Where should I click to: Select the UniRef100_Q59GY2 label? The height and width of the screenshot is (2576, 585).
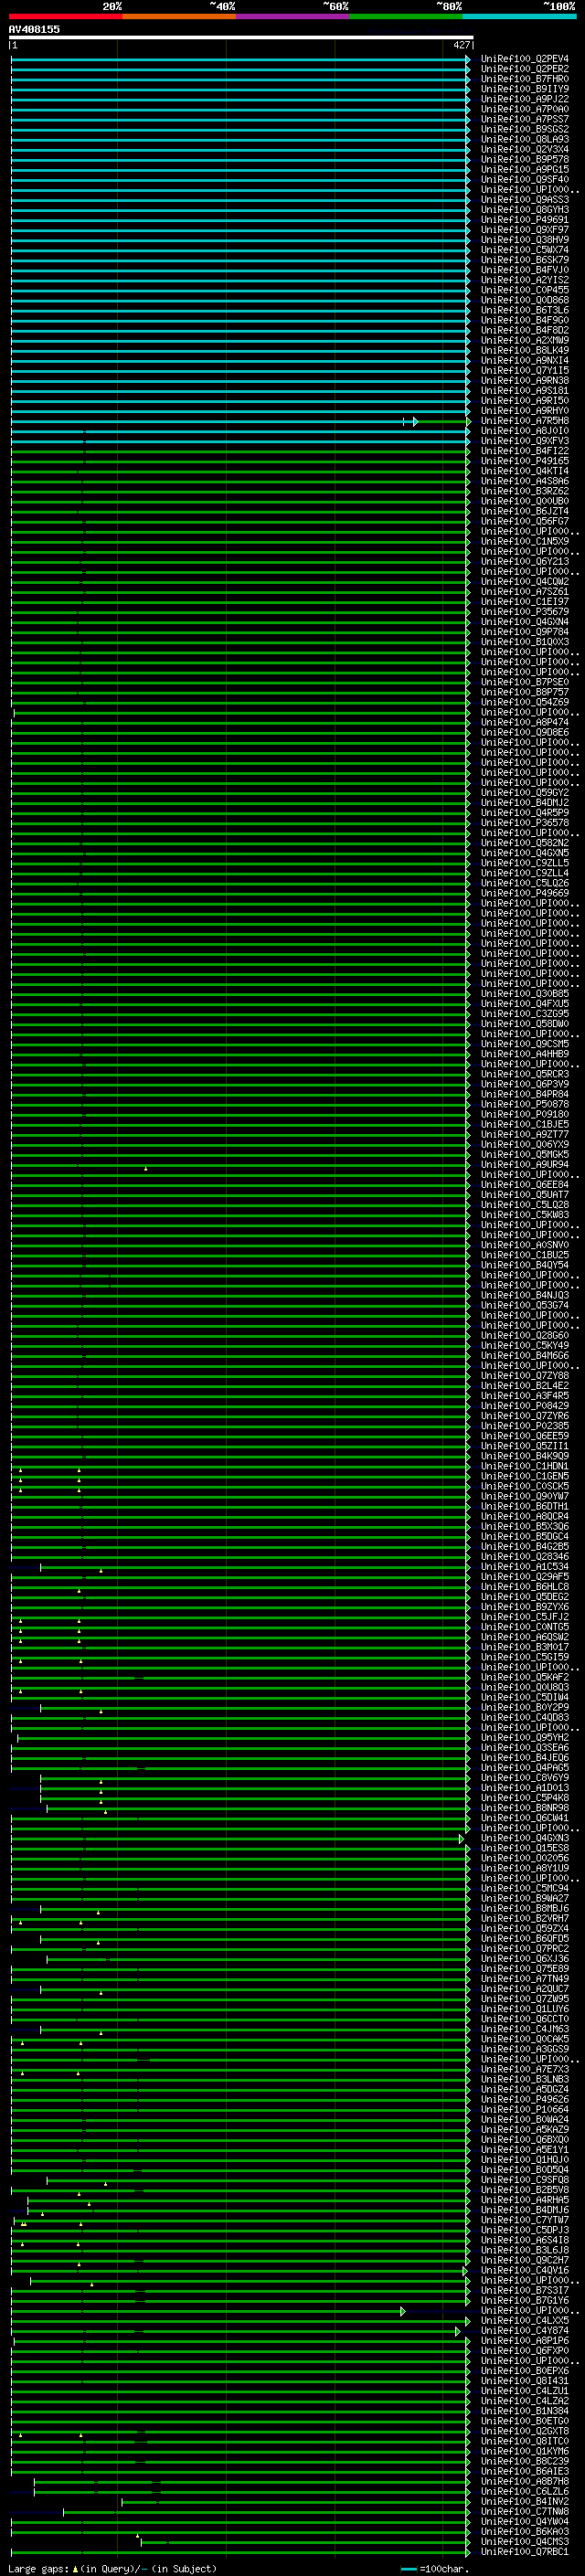(524, 793)
